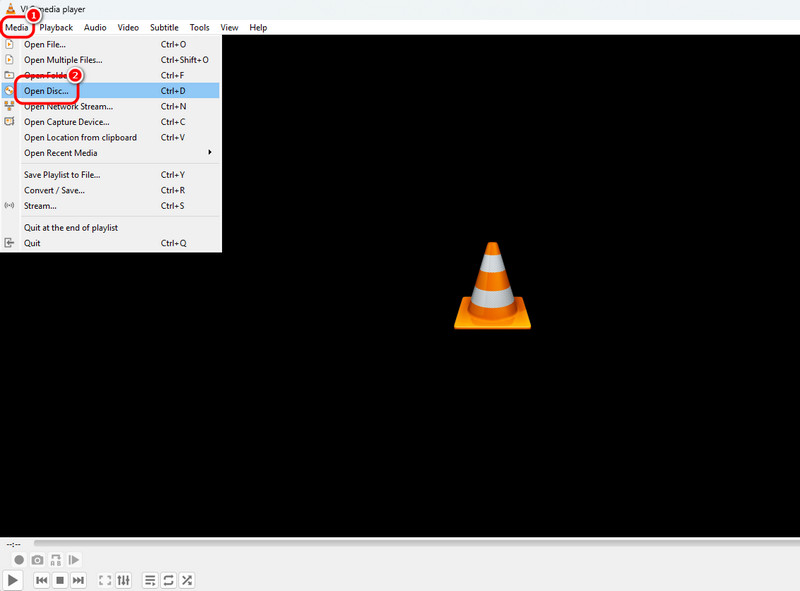Toggle random shuffle icon
The image size is (800, 591).
coord(187,580)
